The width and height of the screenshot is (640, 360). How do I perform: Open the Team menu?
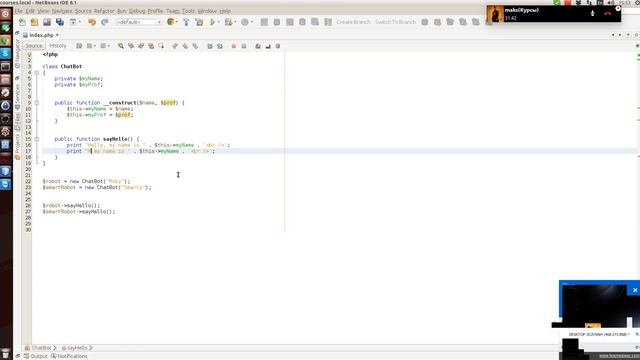[x=173, y=11]
